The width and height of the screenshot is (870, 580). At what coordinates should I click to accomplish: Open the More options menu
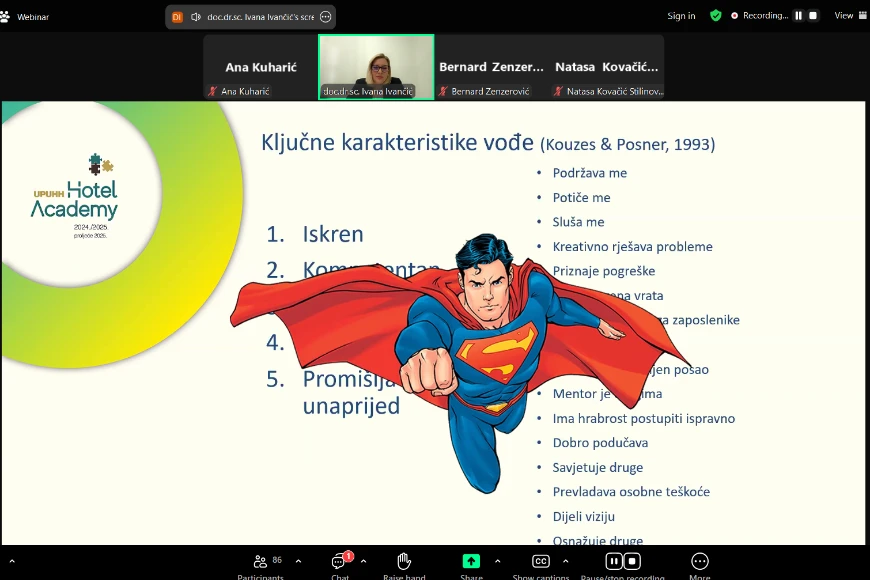click(700, 562)
